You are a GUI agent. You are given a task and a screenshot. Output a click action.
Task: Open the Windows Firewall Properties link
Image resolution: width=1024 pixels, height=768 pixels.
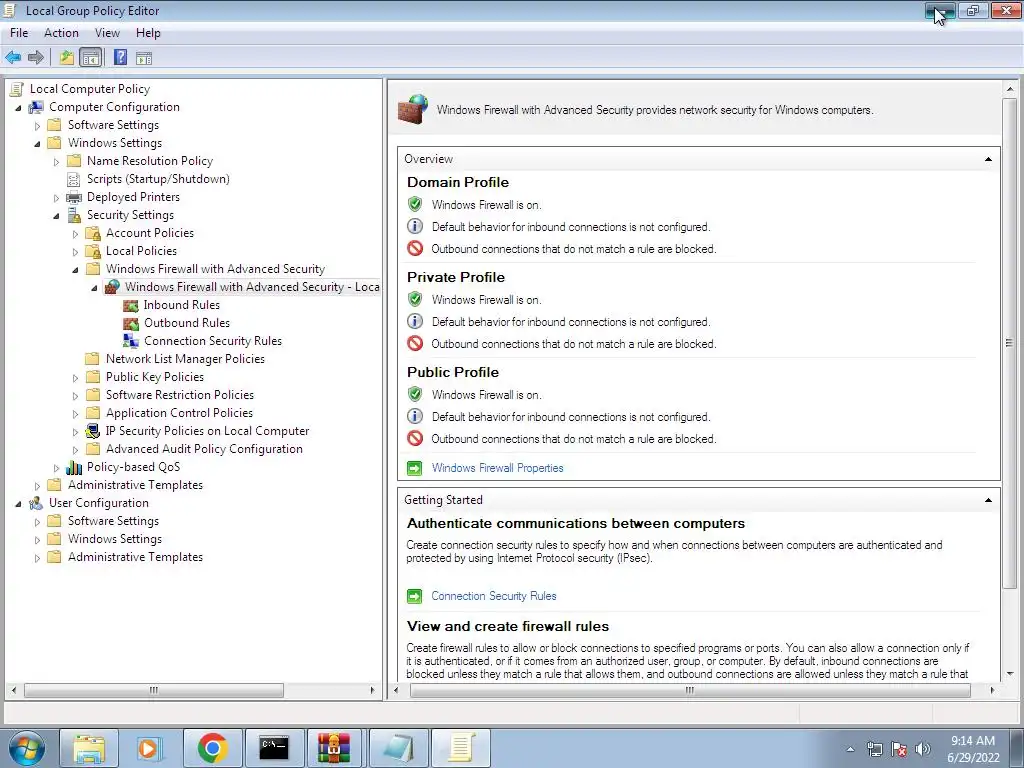coord(498,468)
